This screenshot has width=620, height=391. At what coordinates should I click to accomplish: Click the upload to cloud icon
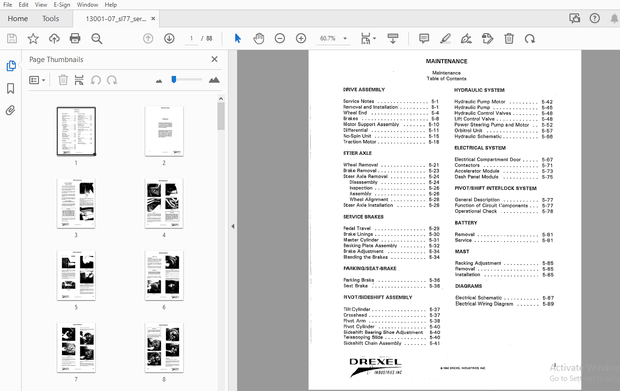pos(54,38)
